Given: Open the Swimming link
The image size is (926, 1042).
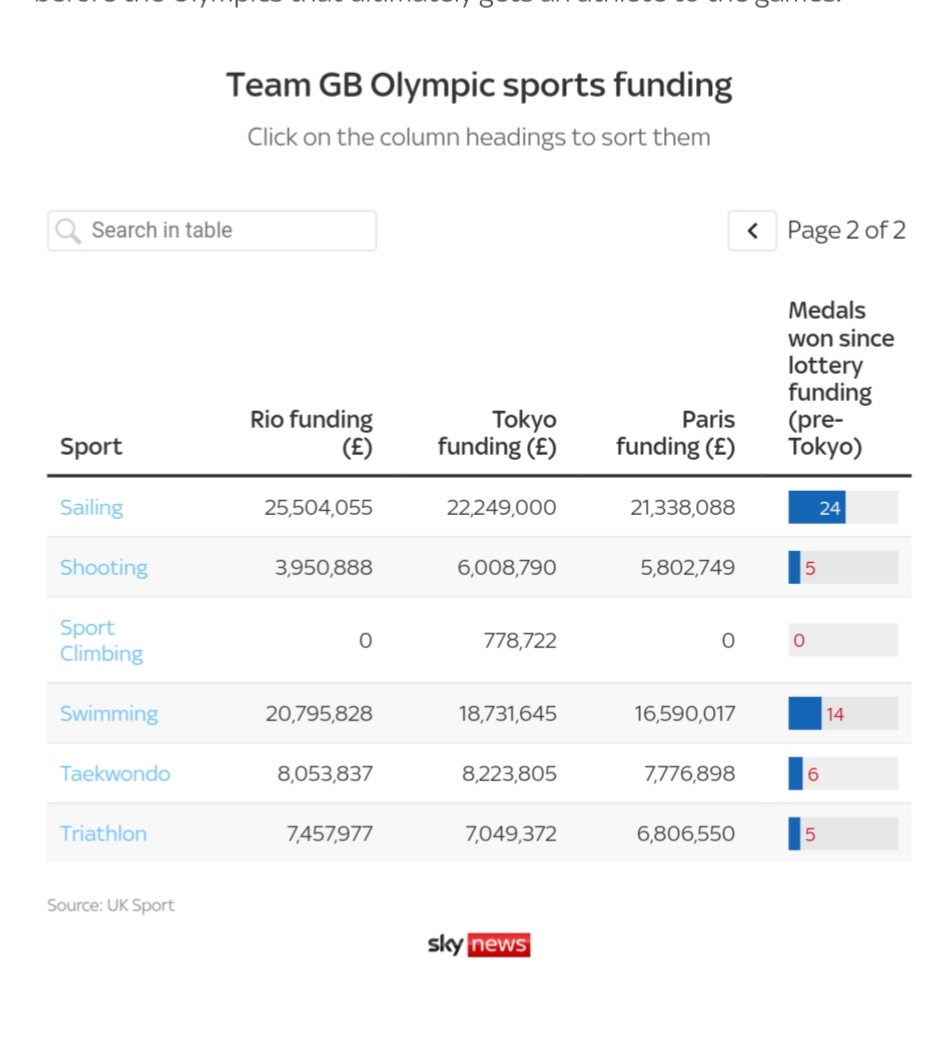Looking at the screenshot, I should [109, 713].
